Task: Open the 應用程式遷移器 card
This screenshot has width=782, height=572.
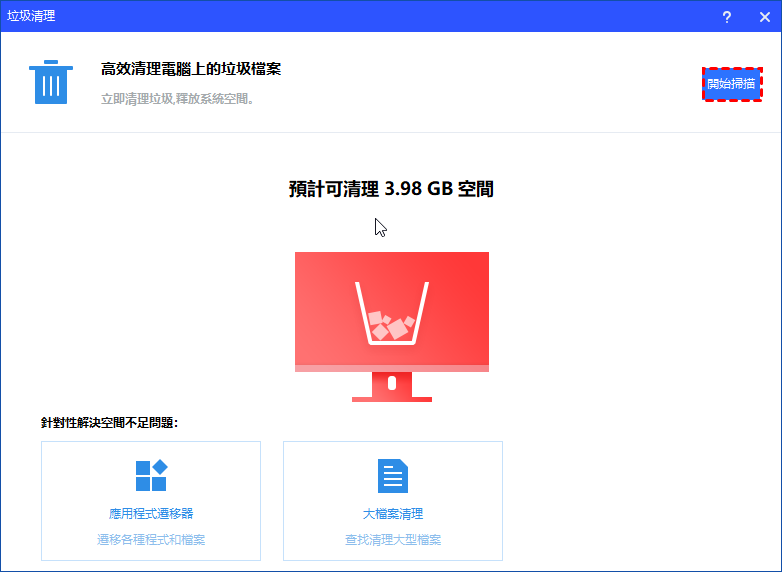Action: pyautogui.click(x=151, y=501)
